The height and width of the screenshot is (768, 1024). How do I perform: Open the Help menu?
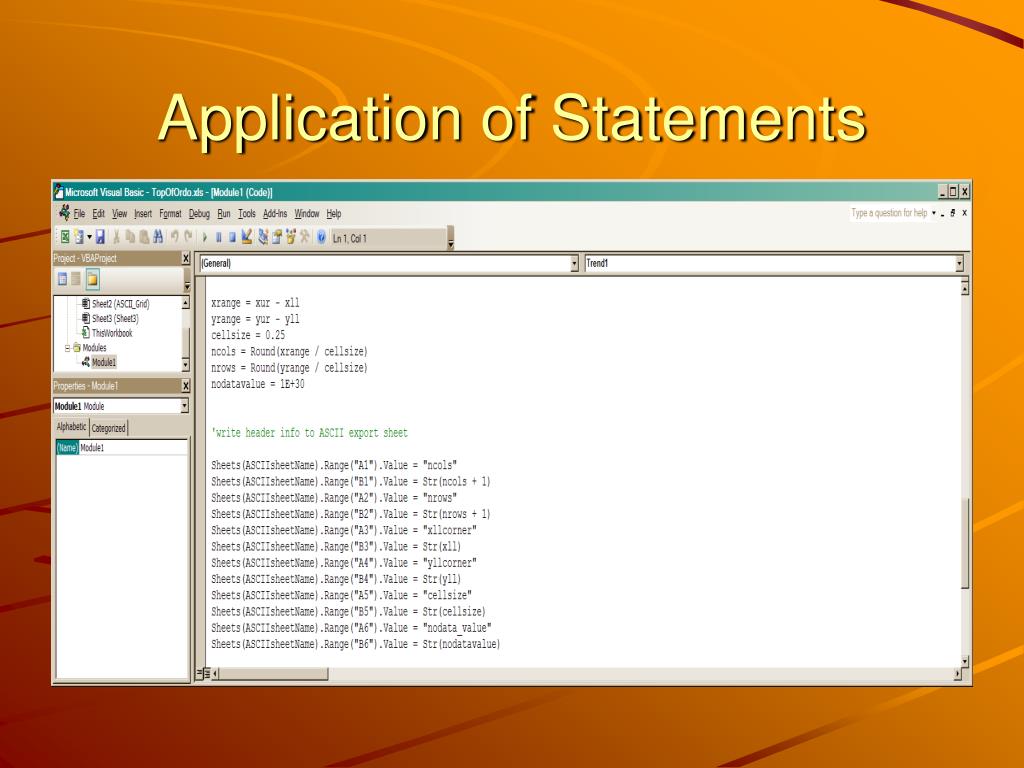click(334, 214)
